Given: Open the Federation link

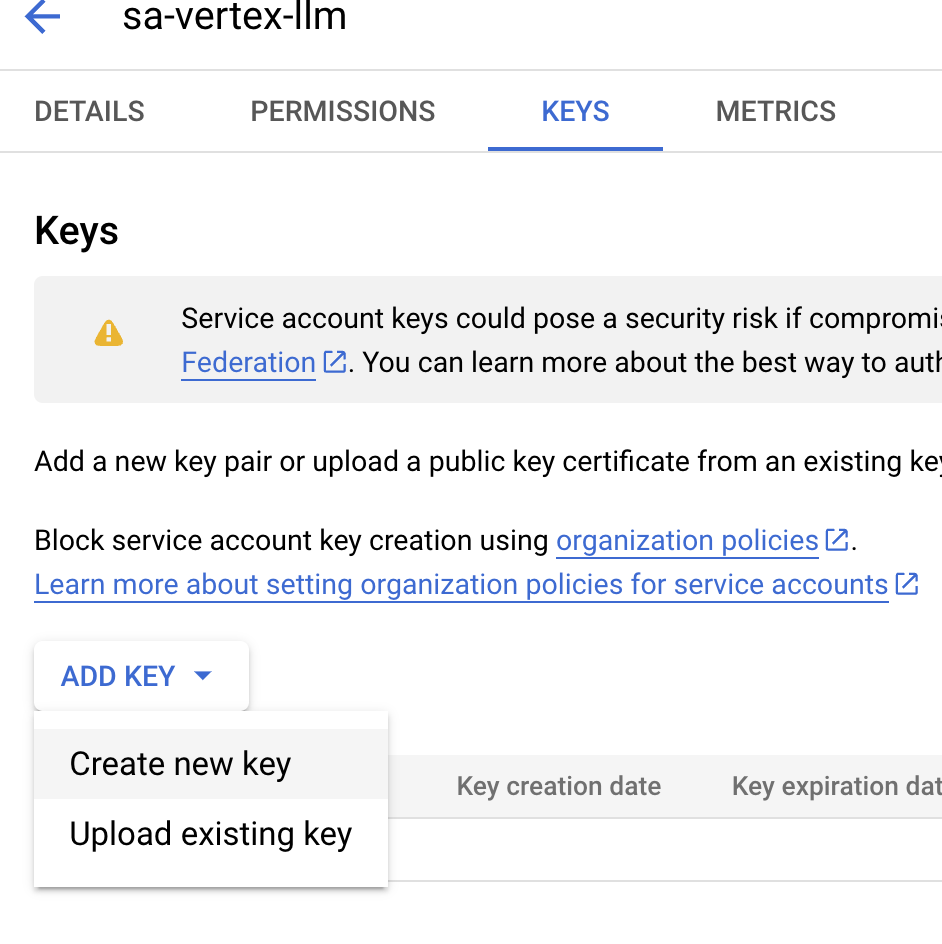Looking at the screenshot, I should pos(249,362).
